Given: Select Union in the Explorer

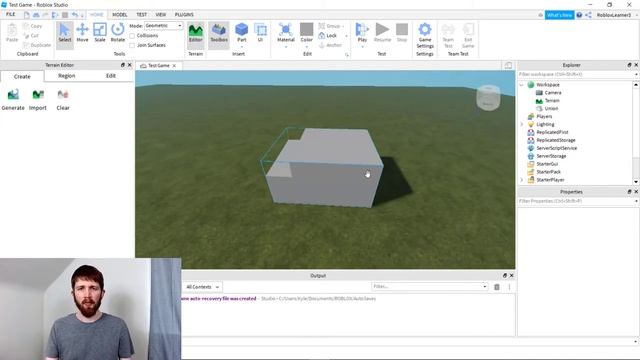Looking at the screenshot, I should (x=551, y=109).
